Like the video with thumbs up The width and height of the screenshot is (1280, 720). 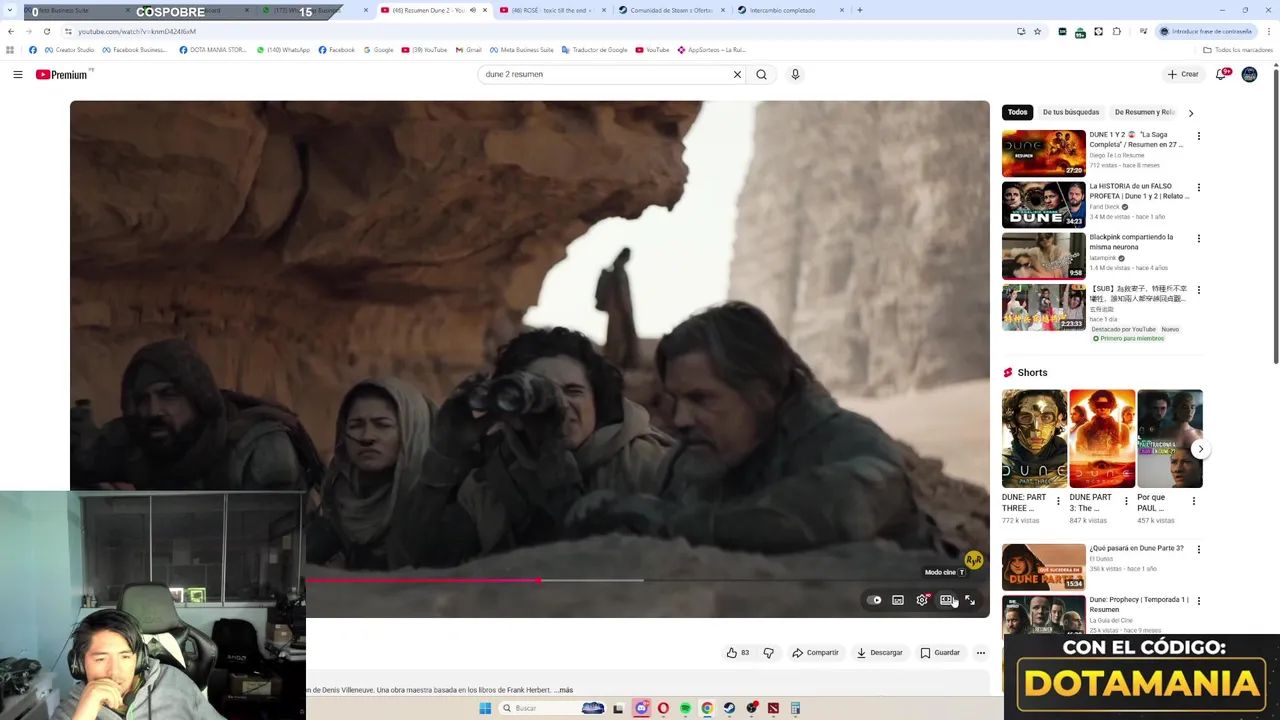(x=738, y=653)
